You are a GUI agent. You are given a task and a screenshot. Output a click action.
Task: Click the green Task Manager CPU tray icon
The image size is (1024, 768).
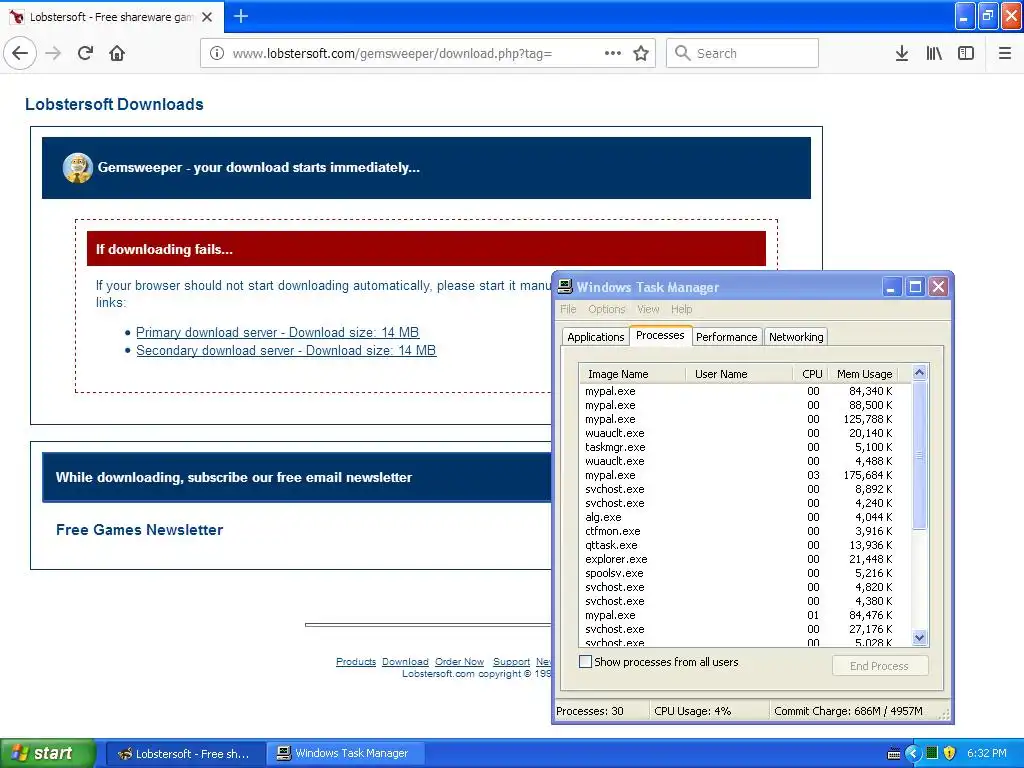point(932,753)
